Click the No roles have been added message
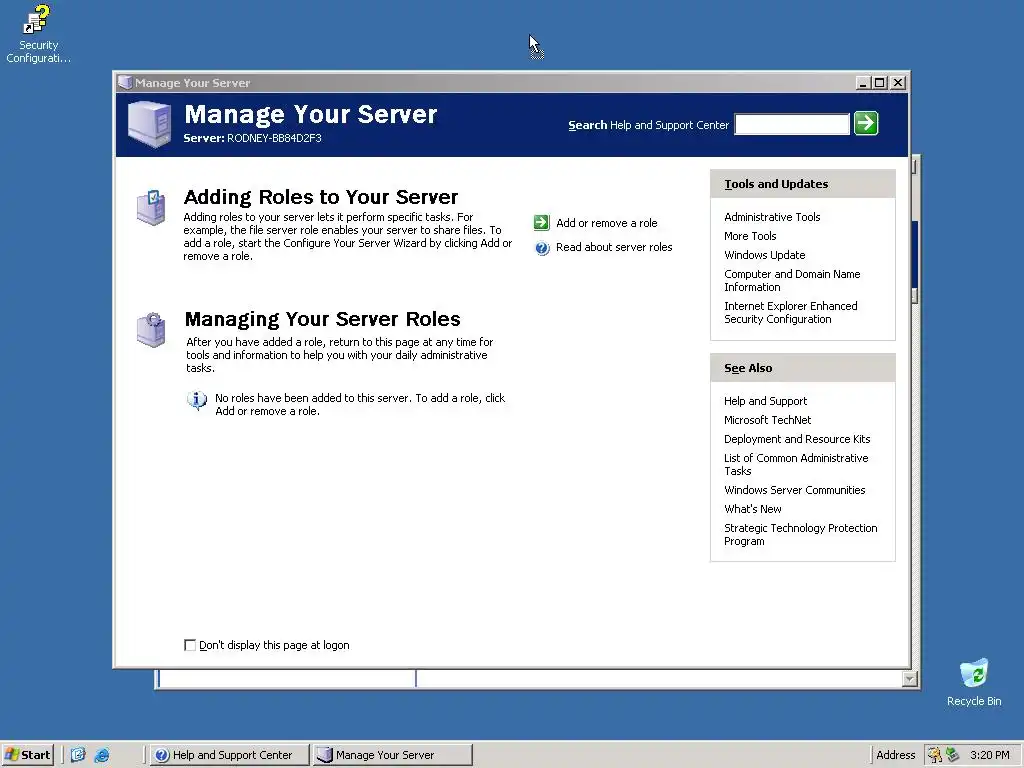The width and height of the screenshot is (1024, 768). 360,404
